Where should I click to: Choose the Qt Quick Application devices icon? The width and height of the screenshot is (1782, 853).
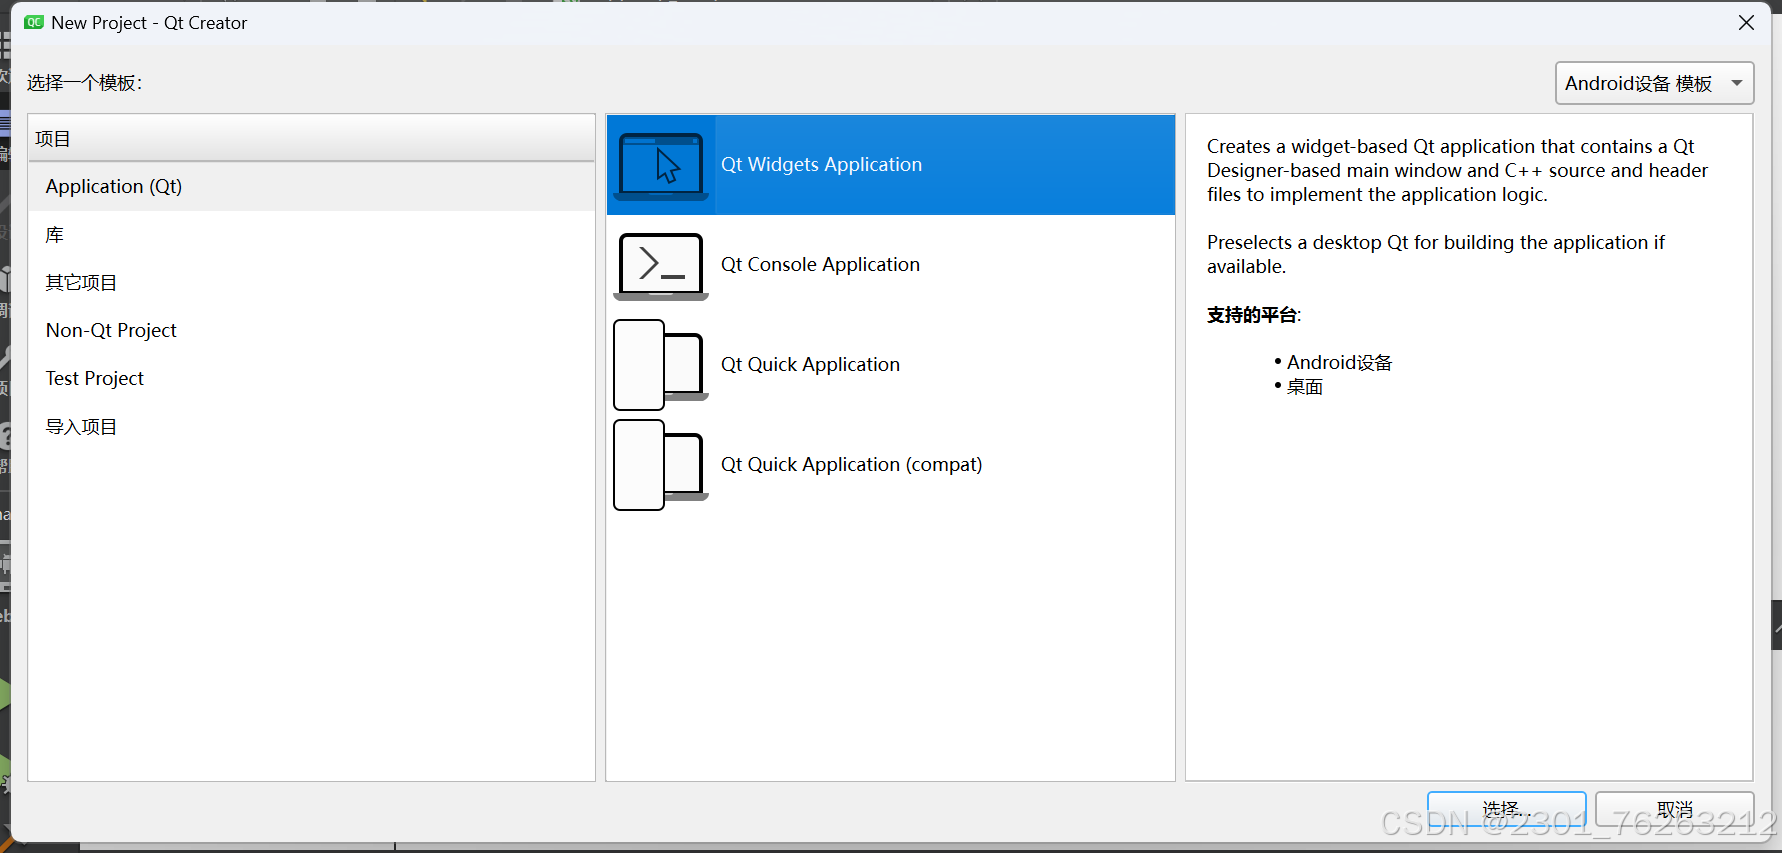pyautogui.click(x=661, y=365)
